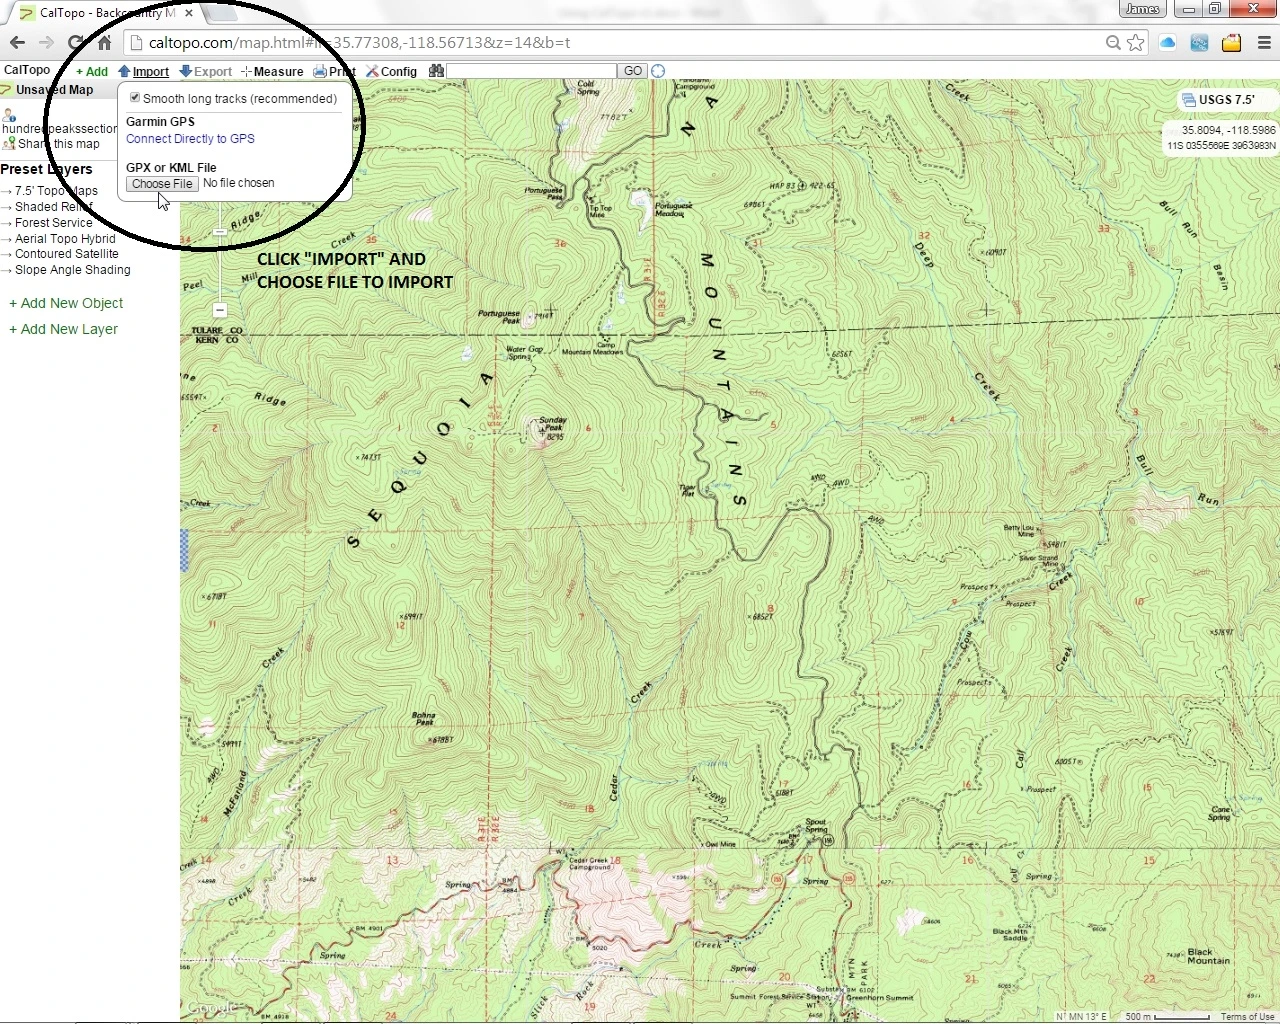Open the iCloud extension icon
1280x1024 pixels.
(x=1167, y=42)
